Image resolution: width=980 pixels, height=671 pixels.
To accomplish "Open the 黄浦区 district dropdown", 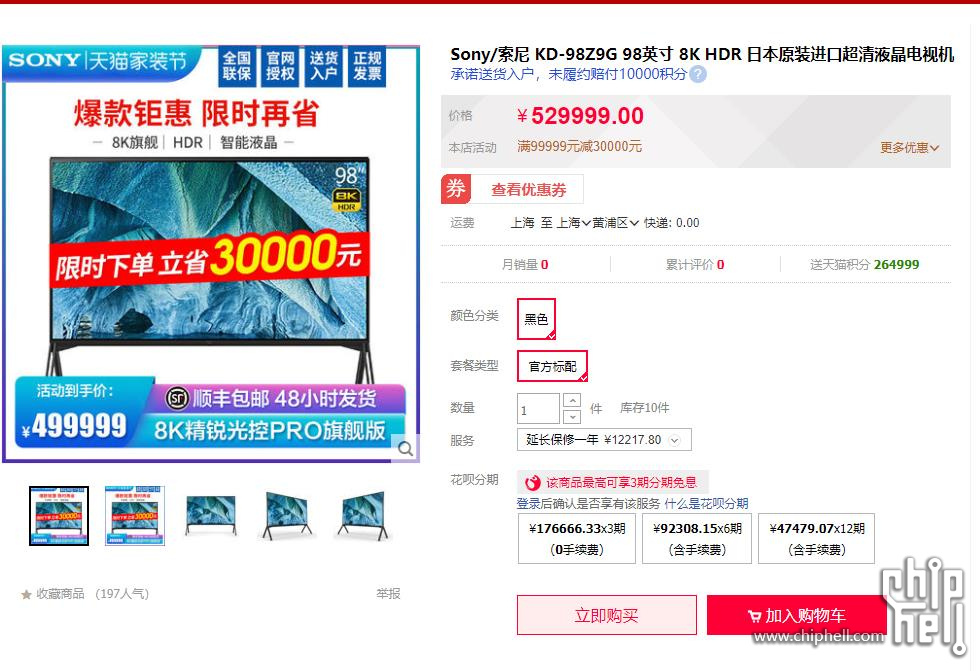I will 616,223.
